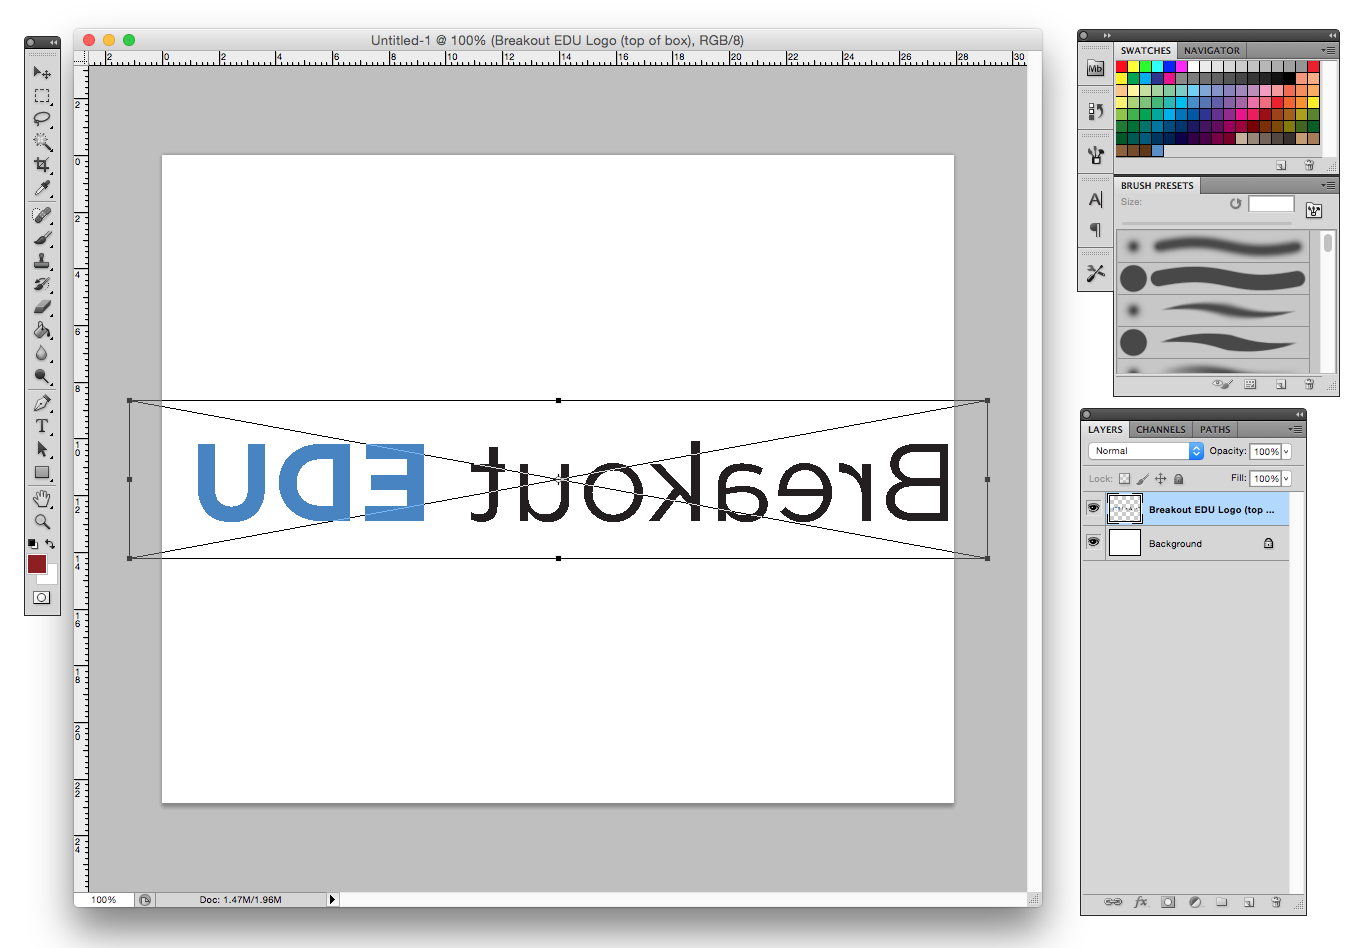Toggle lock transparent pixels

pyautogui.click(x=1124, y=479)
